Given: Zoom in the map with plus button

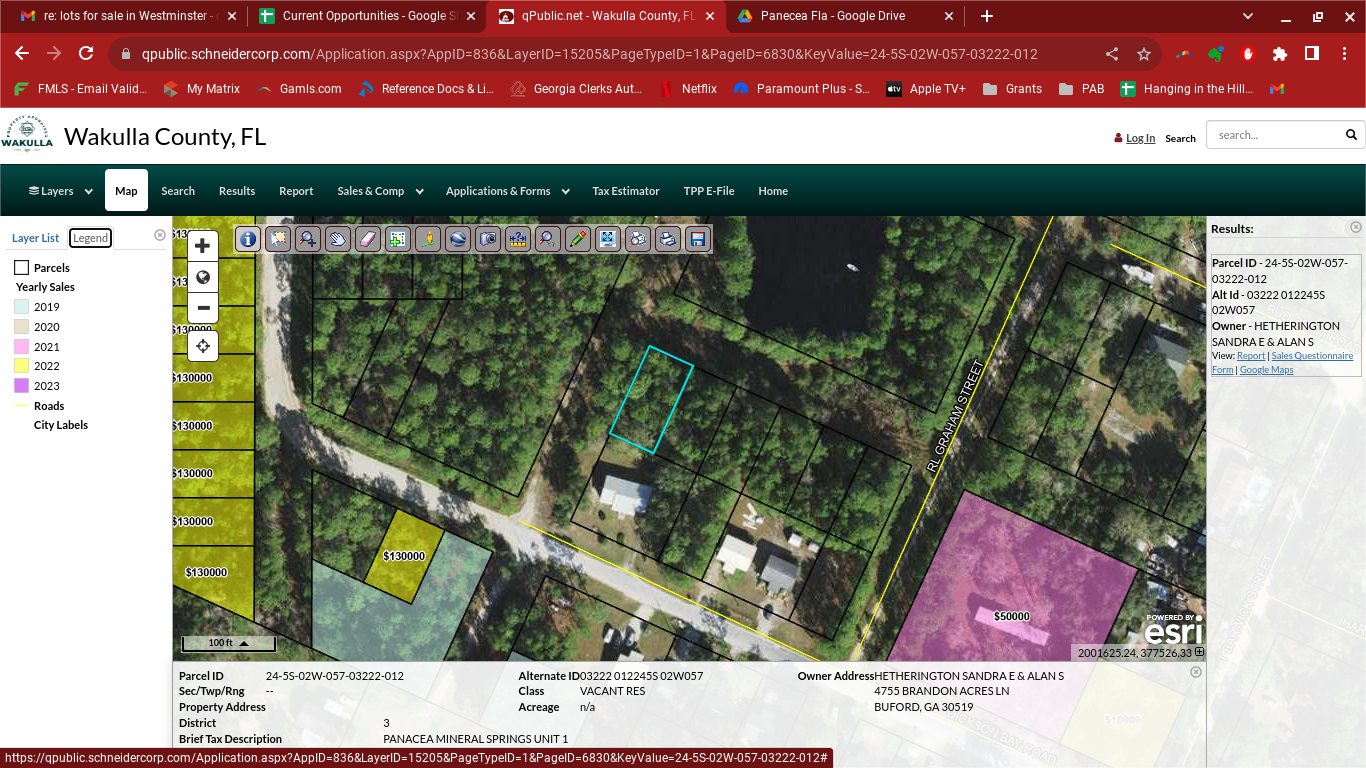Looking at the screenshot, I should pyautogui.click(x=203, y=246).
